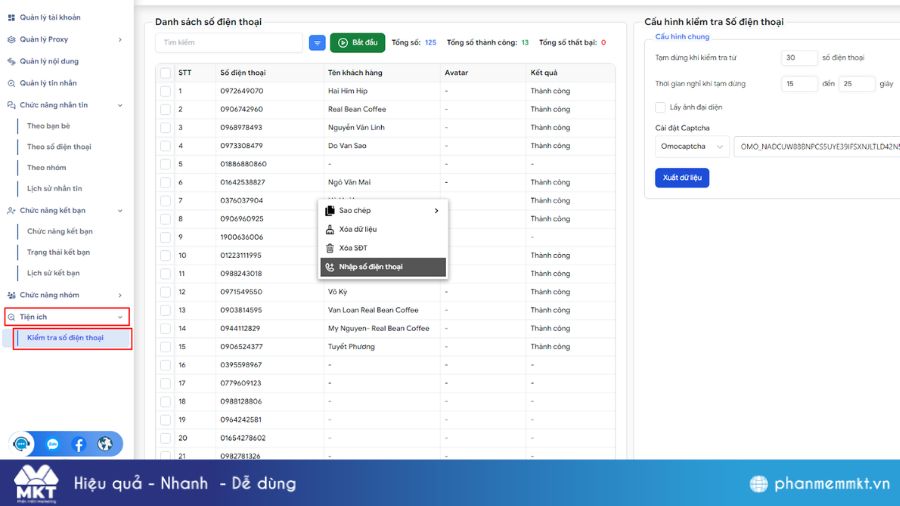Open Lịch sử nhắn tin item
The width and height of the screenshot is (900, 506).
coord(55,188)
